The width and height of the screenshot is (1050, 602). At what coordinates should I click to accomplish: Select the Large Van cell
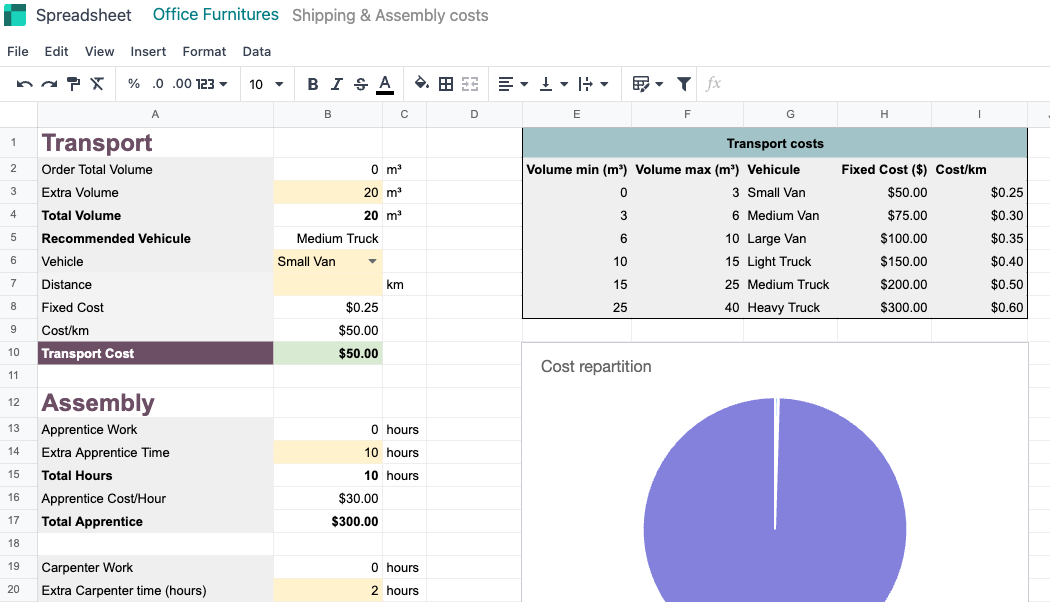pos(790,238)
